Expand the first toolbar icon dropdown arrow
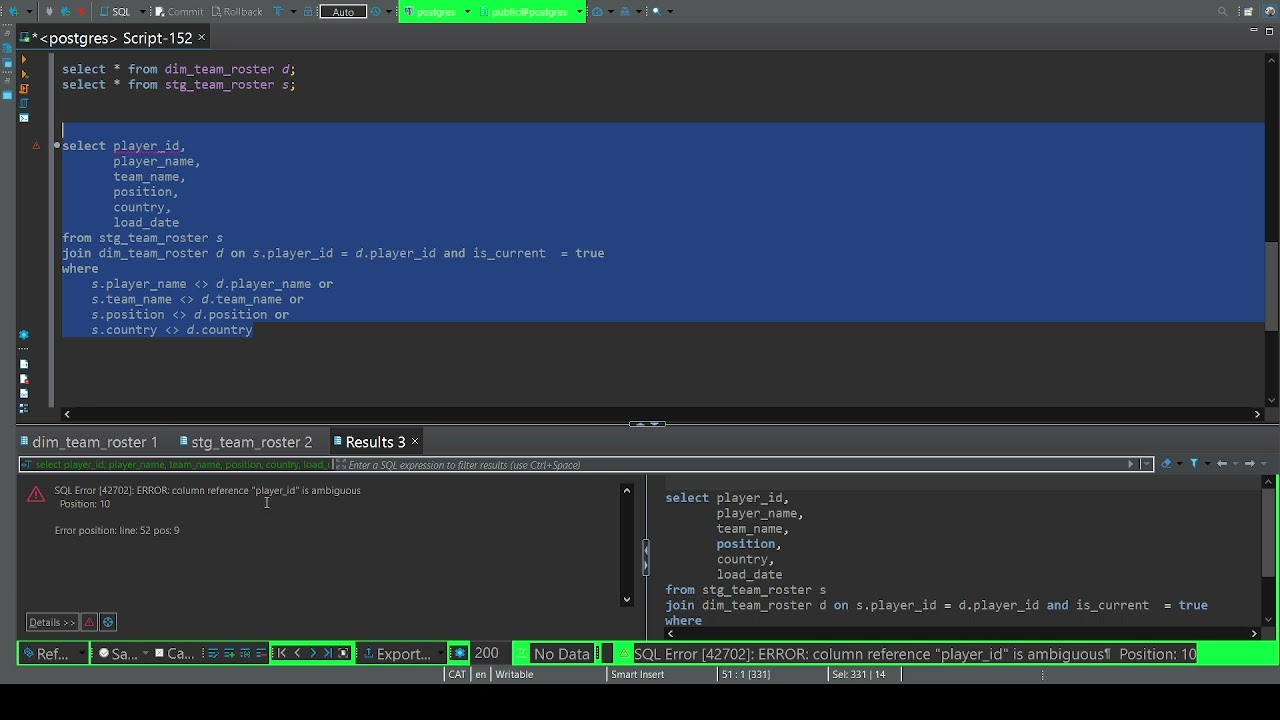Viewport: 1280px width, 720px height. click(28, 11)
